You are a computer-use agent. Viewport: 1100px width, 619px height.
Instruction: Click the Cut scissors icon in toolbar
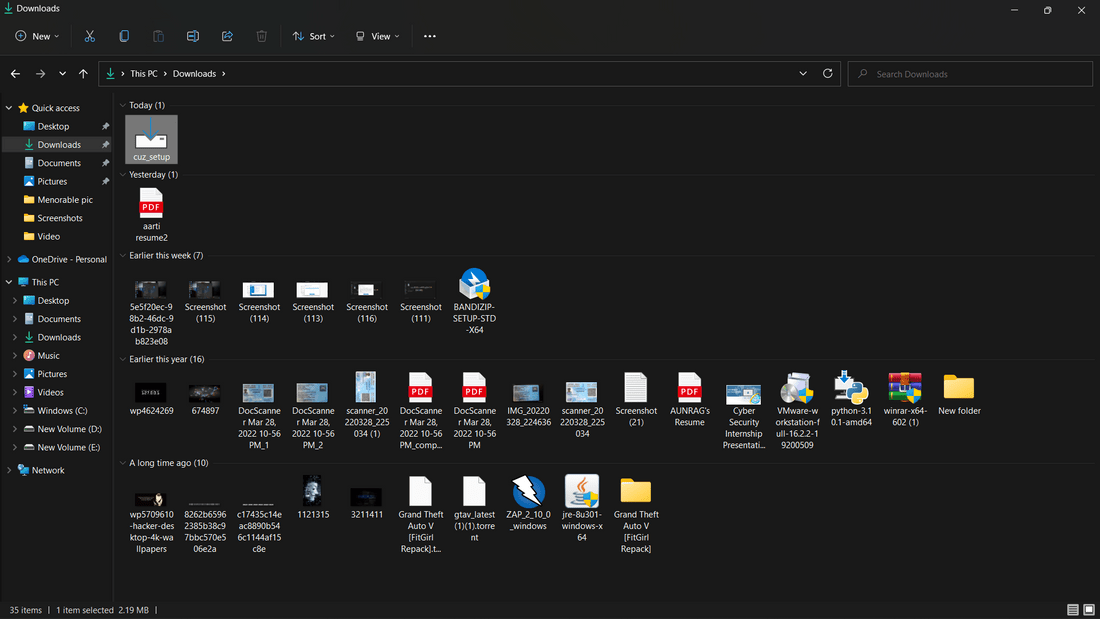(x=89, y=36)
